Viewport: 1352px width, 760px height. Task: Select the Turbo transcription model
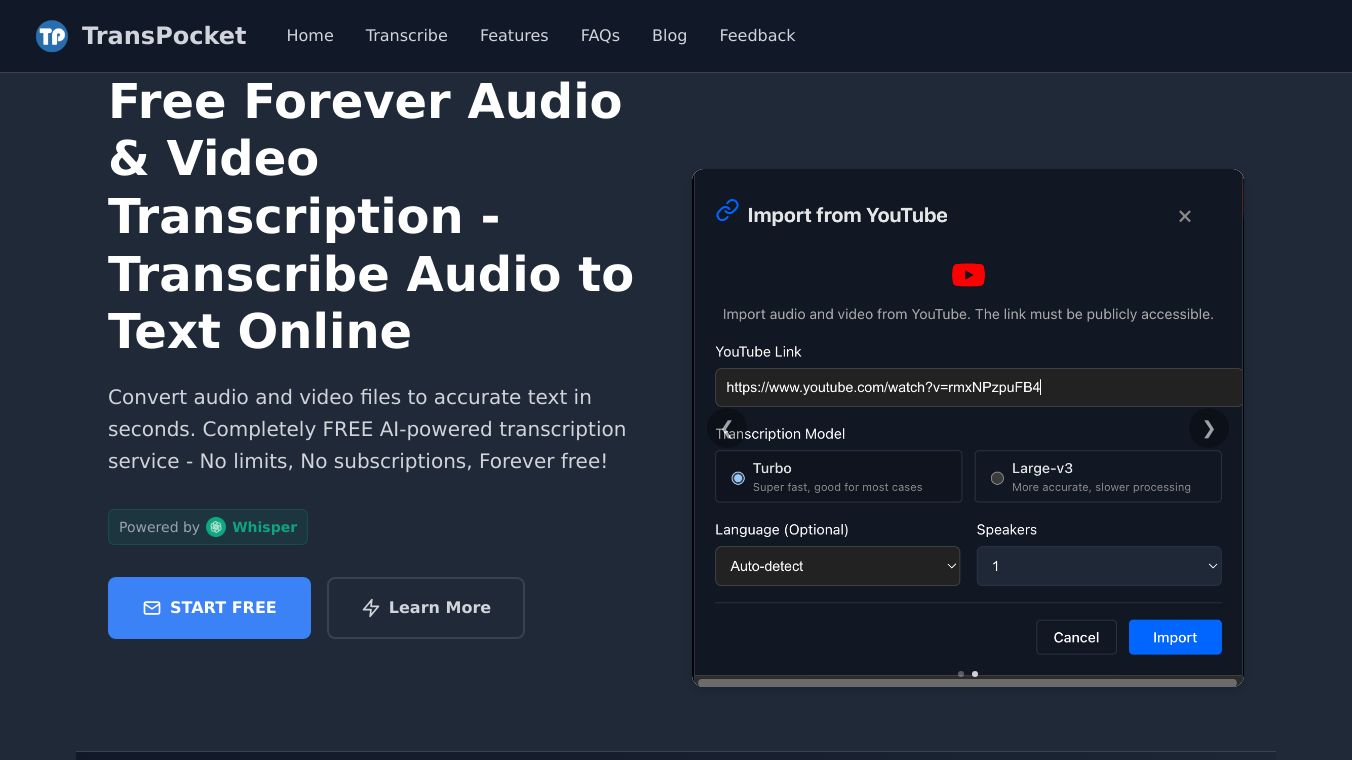tap(838, 476)
